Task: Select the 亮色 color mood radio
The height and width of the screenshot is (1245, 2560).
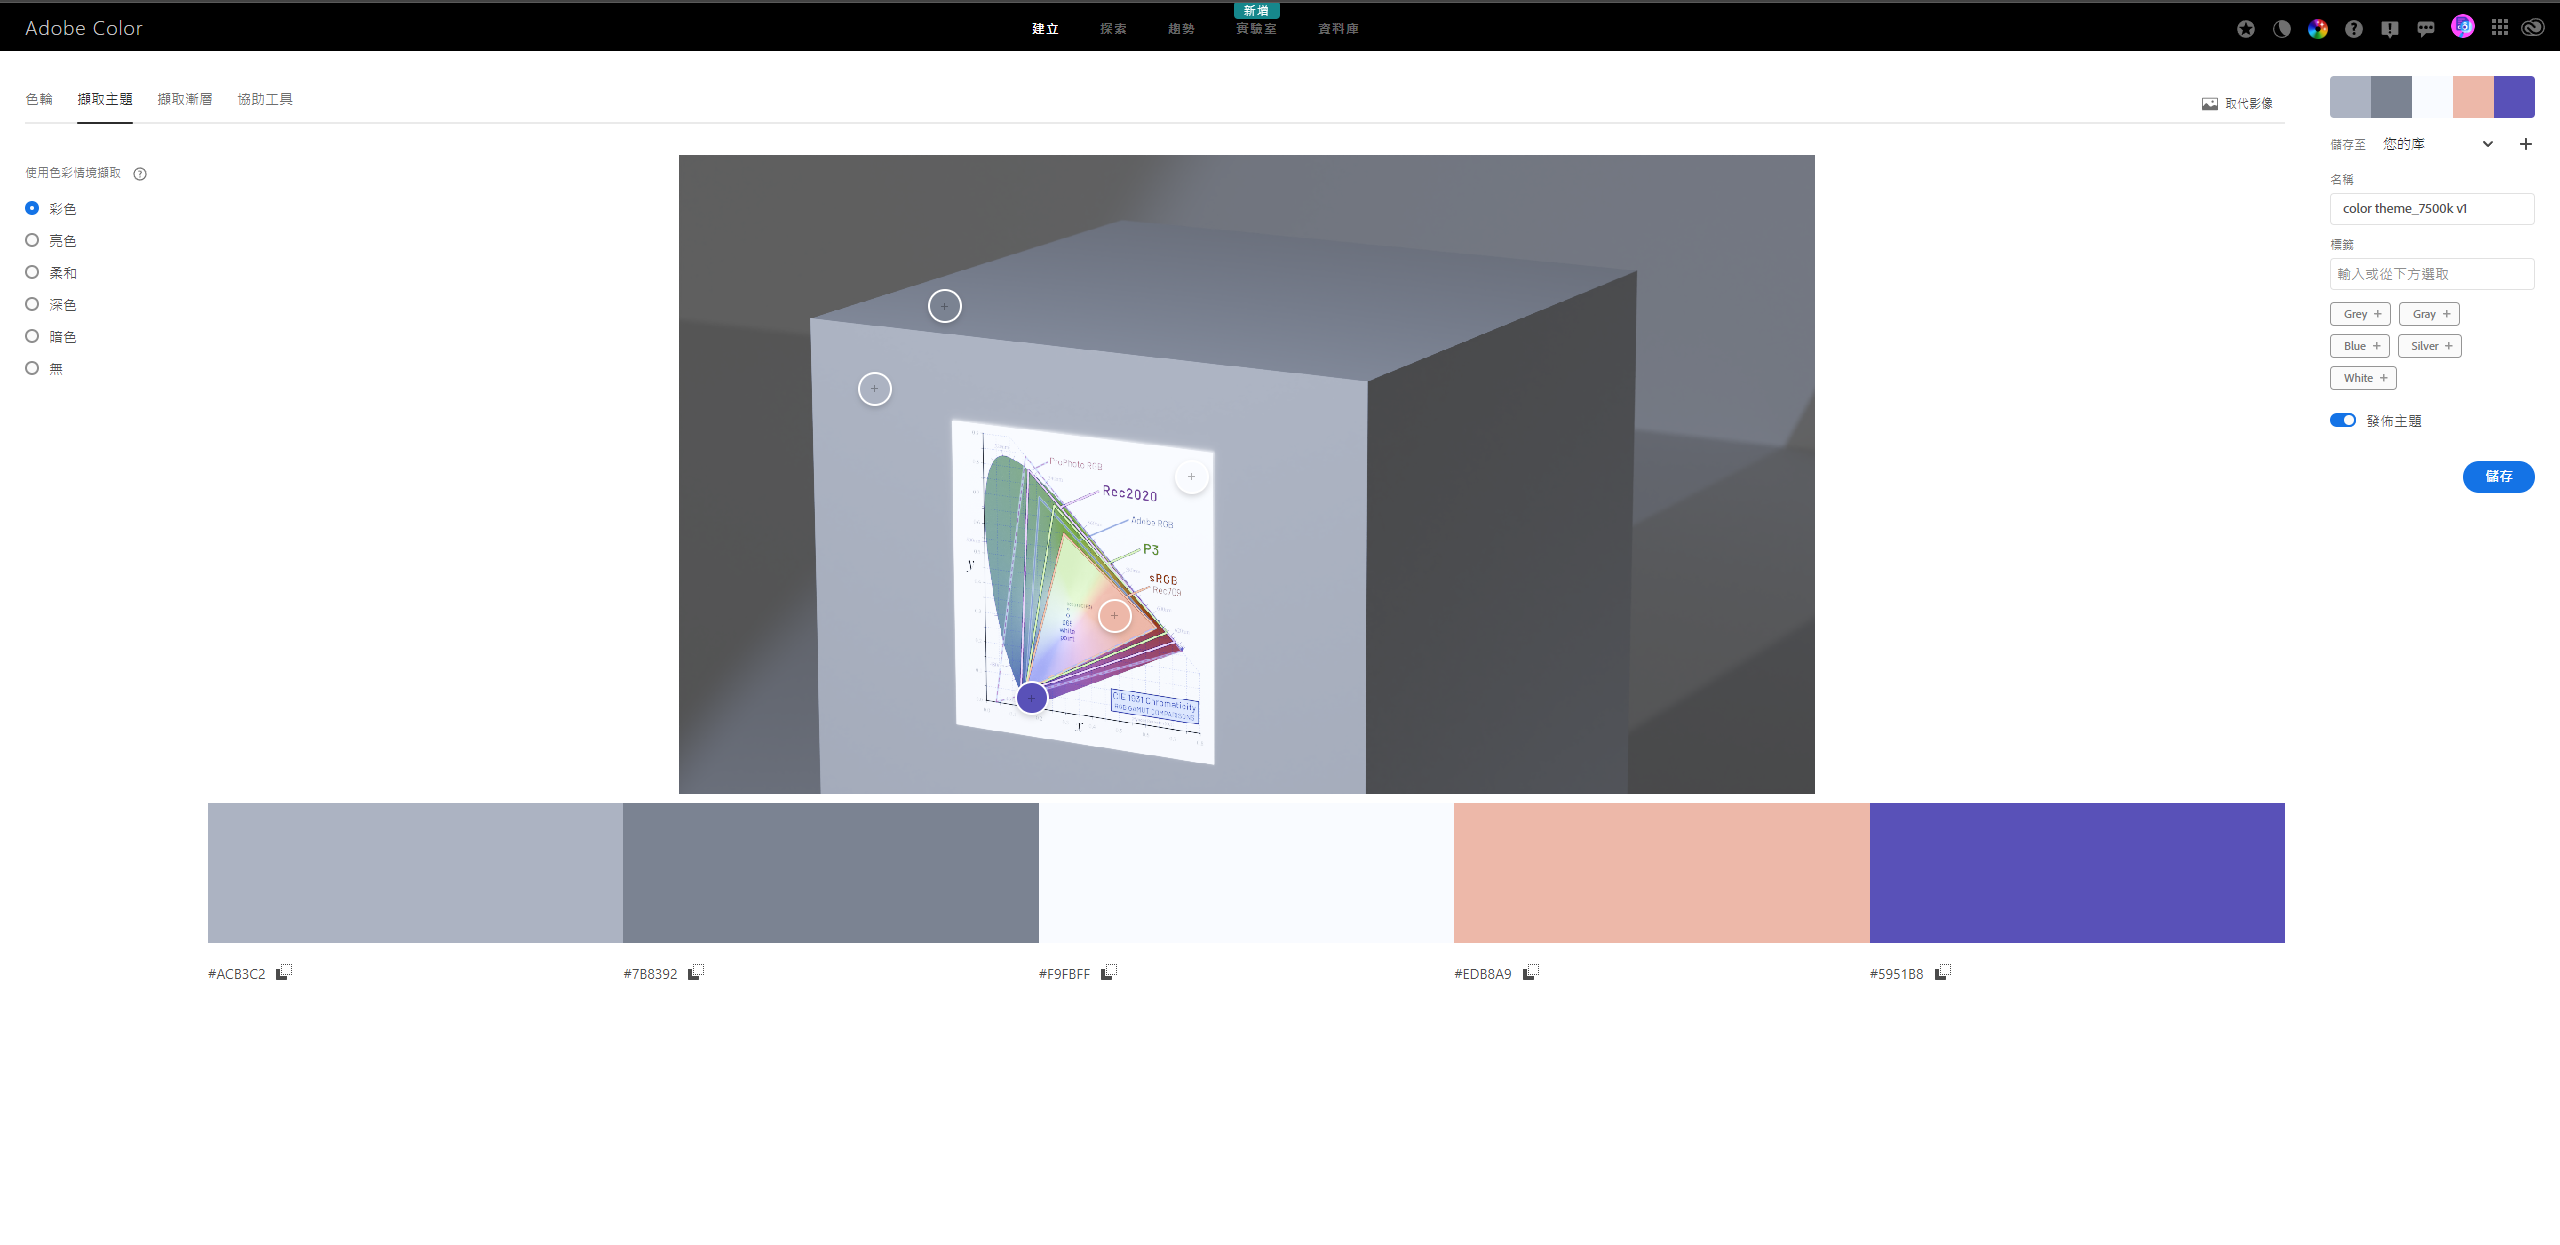Action: pyautogui.click(x=32, y=240)
